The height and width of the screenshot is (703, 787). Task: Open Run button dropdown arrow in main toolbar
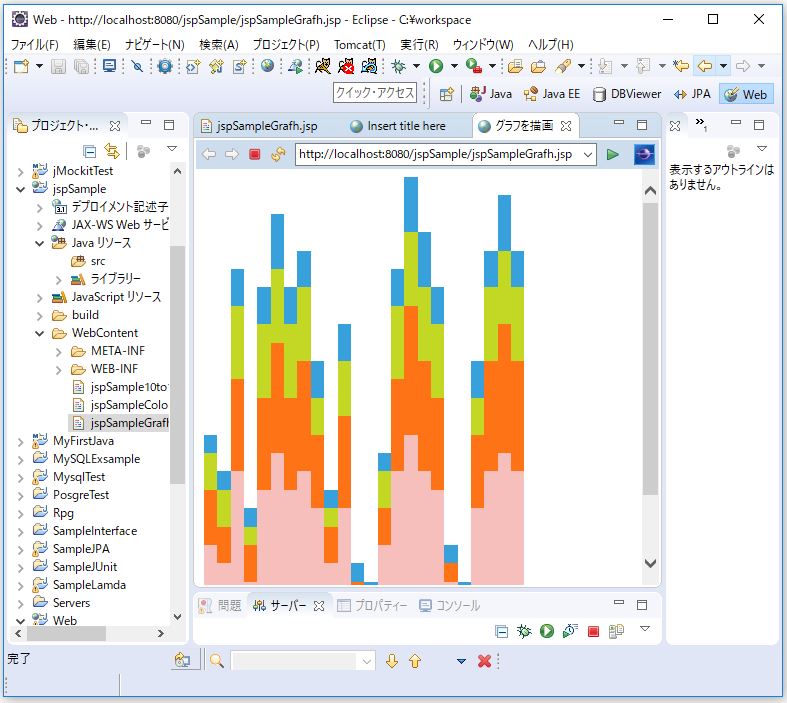(x=454, y=66)
